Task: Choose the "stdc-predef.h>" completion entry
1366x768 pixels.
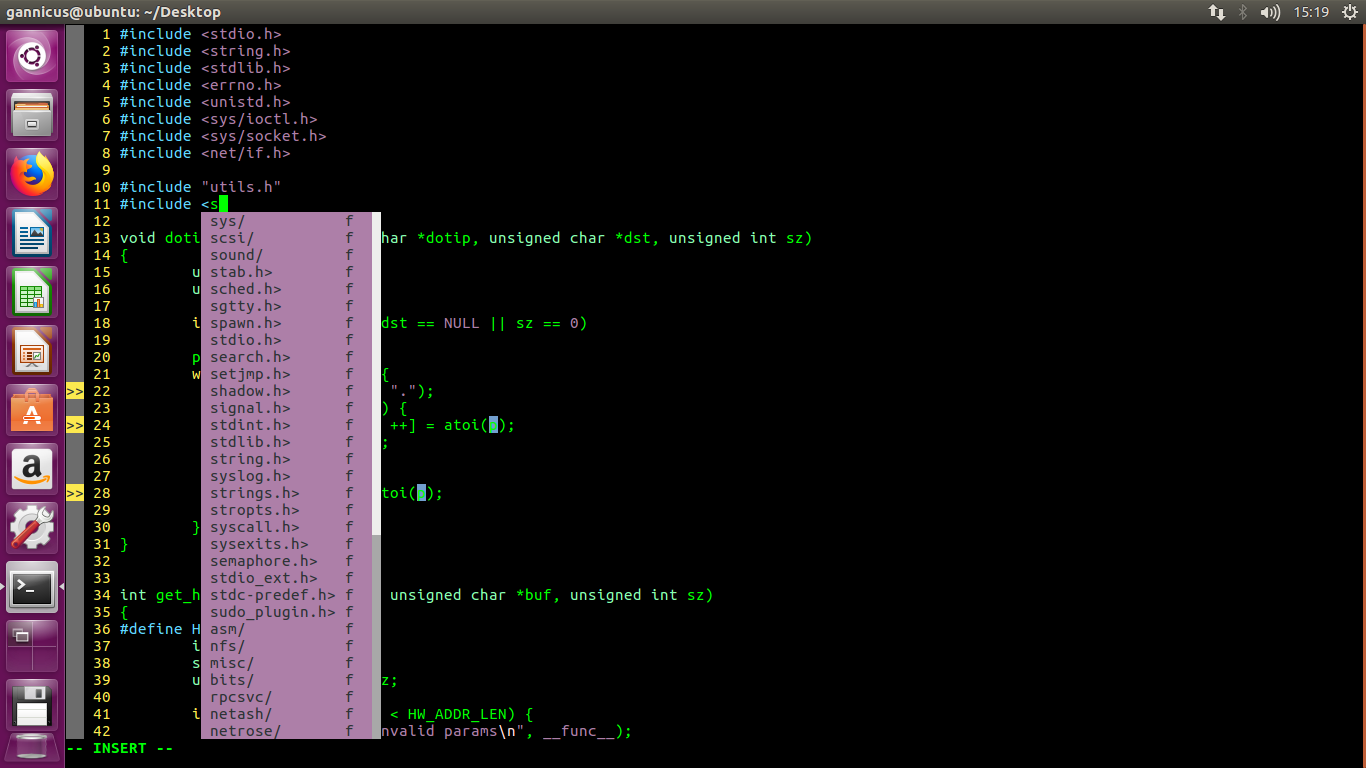Action: 286,595
